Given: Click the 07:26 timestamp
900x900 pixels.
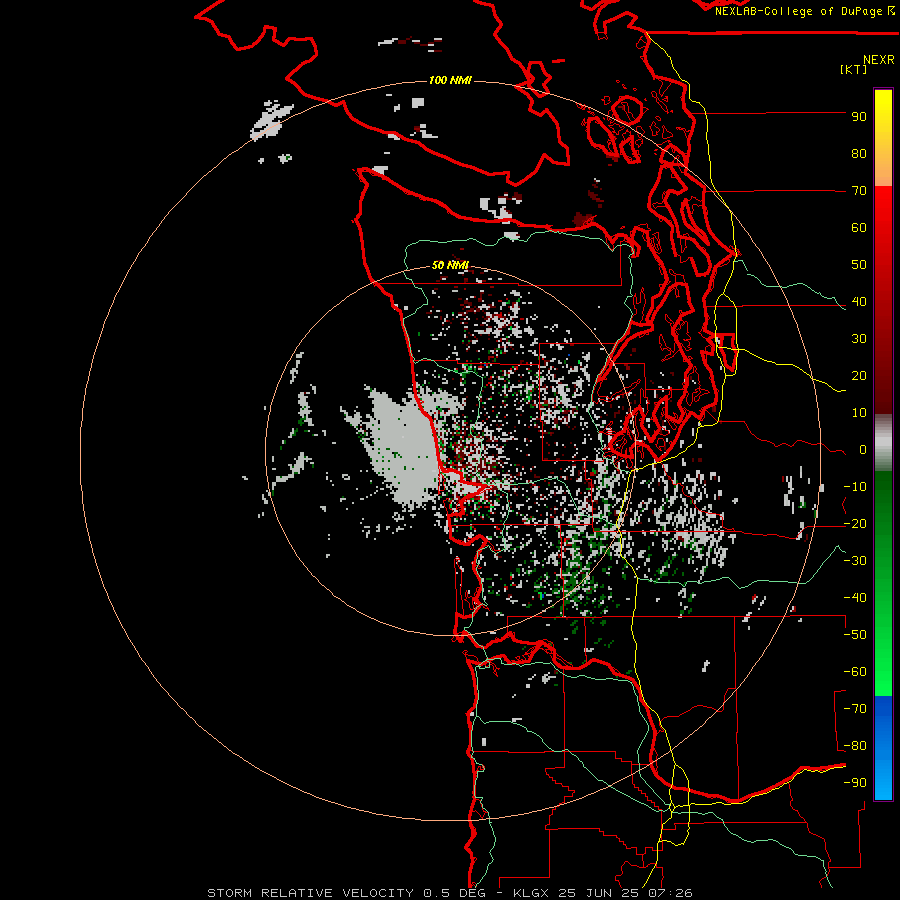Looking at the screenshot, I should click(x=669, y=893).
